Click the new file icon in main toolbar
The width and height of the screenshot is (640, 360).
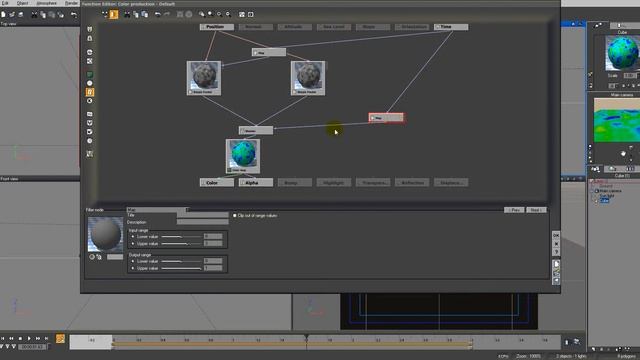3,15
